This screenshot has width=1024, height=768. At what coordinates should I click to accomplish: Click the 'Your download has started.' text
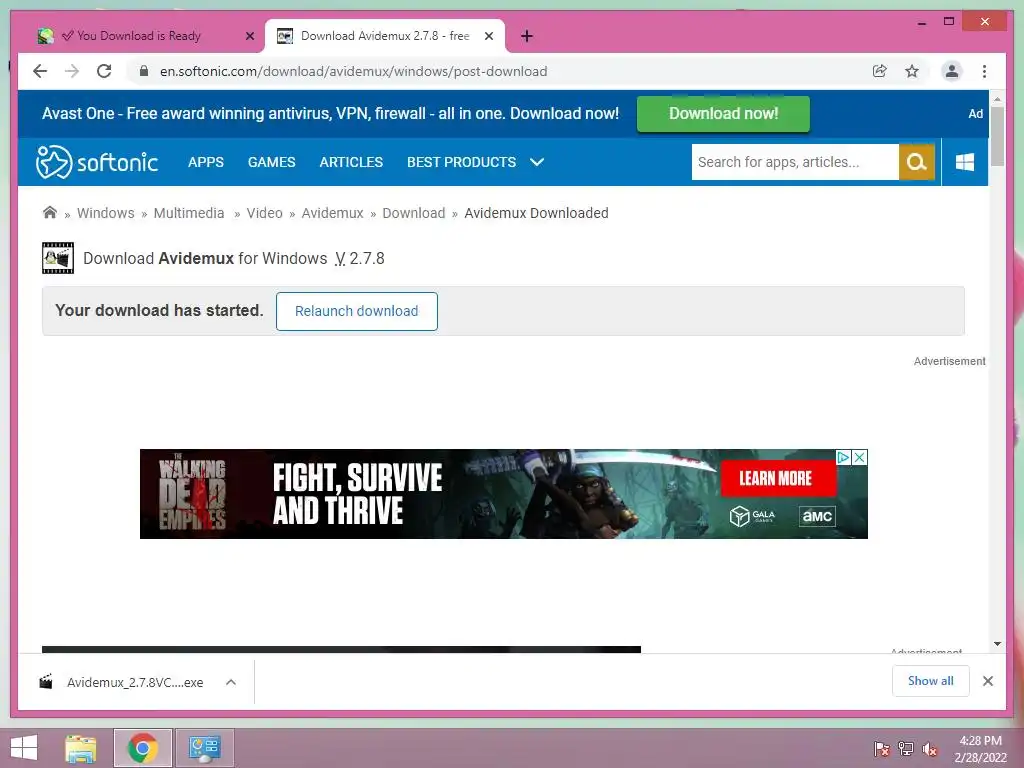pos(159,310)
